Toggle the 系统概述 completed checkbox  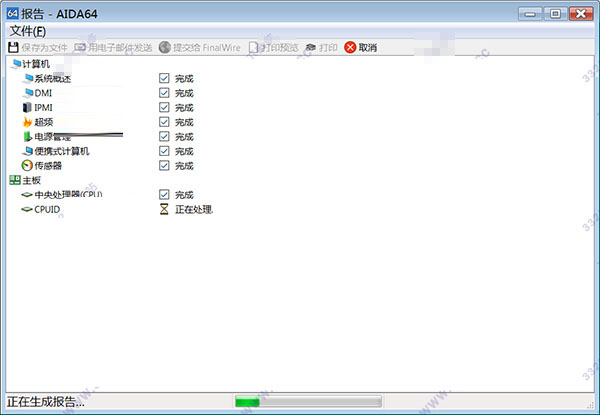pyautogui.click(x=164, y=78)
